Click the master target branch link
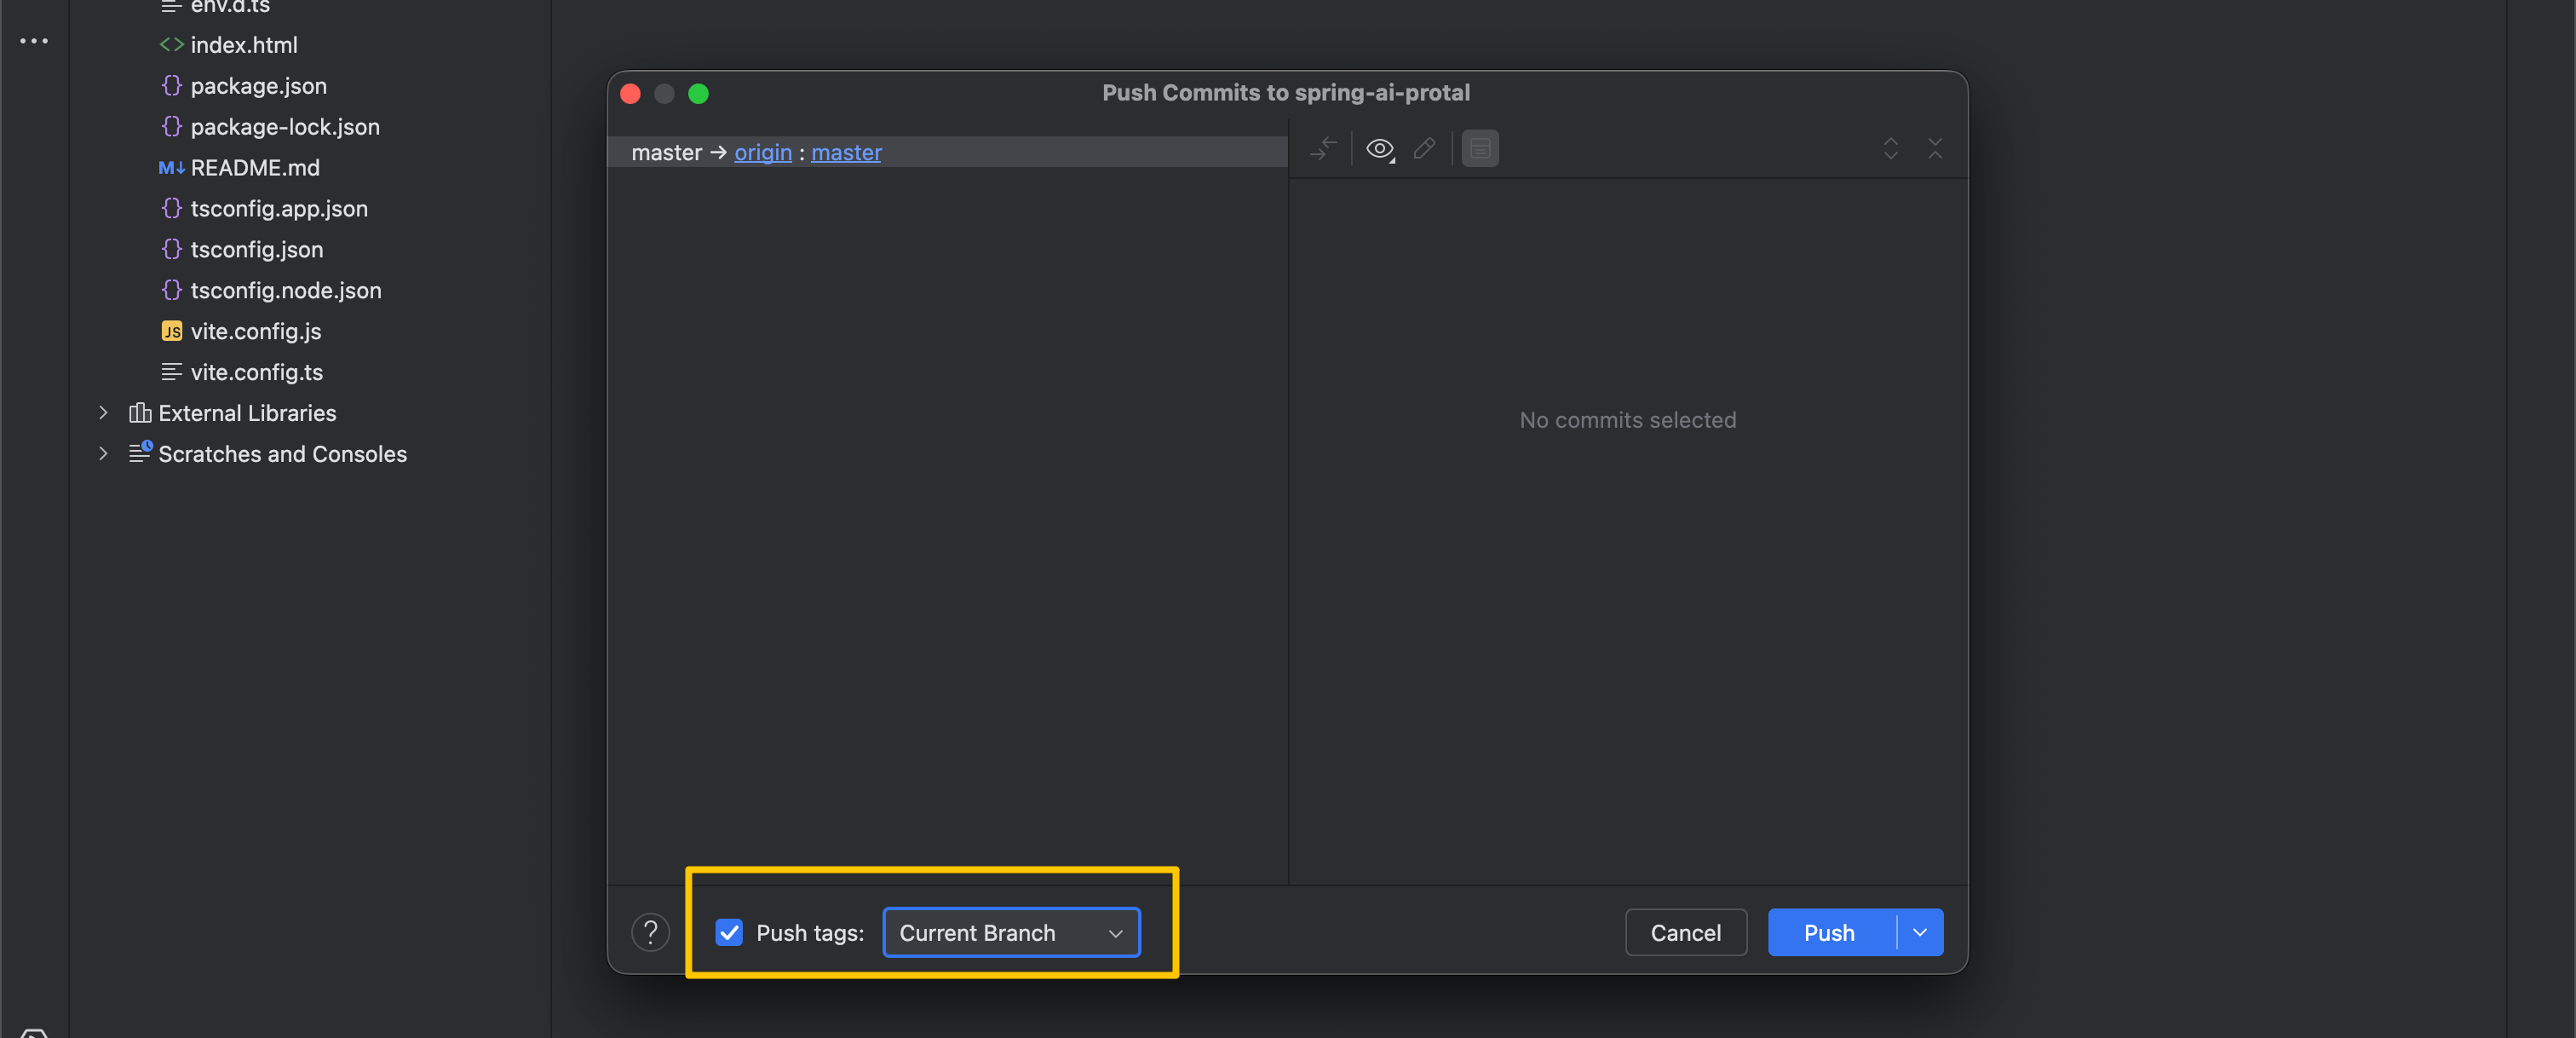This screenshot has width=2576, height=1038. [x=846, y=152]
